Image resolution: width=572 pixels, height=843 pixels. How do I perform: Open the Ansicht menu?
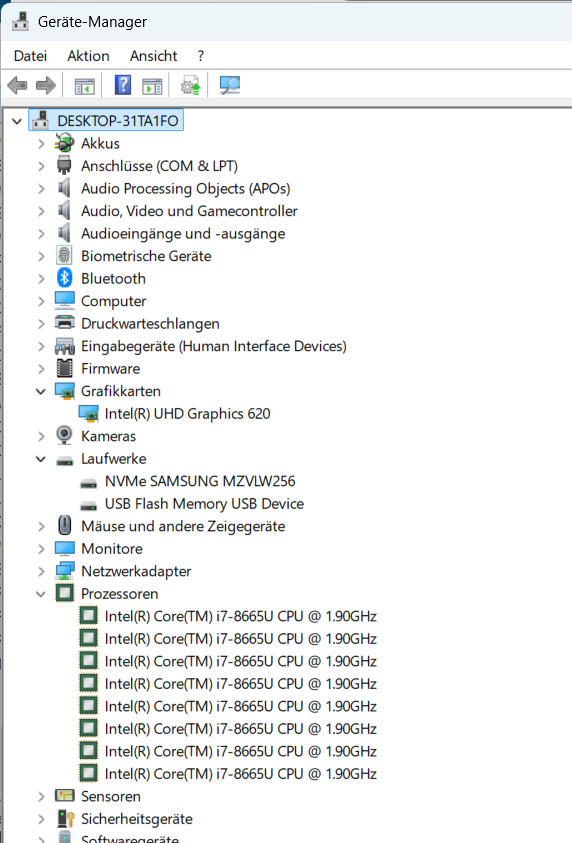tap(153, 56)
